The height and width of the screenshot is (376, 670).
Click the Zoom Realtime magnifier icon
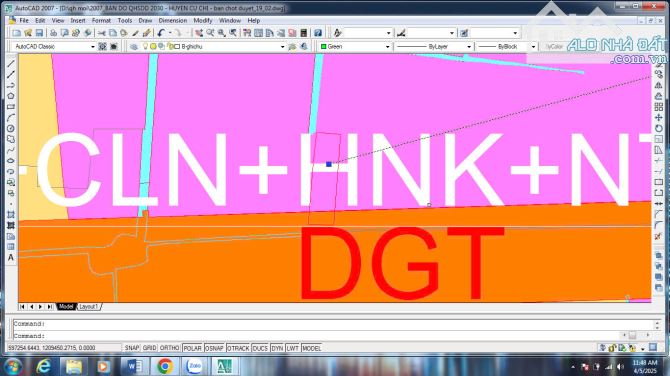tap(210, 33)
